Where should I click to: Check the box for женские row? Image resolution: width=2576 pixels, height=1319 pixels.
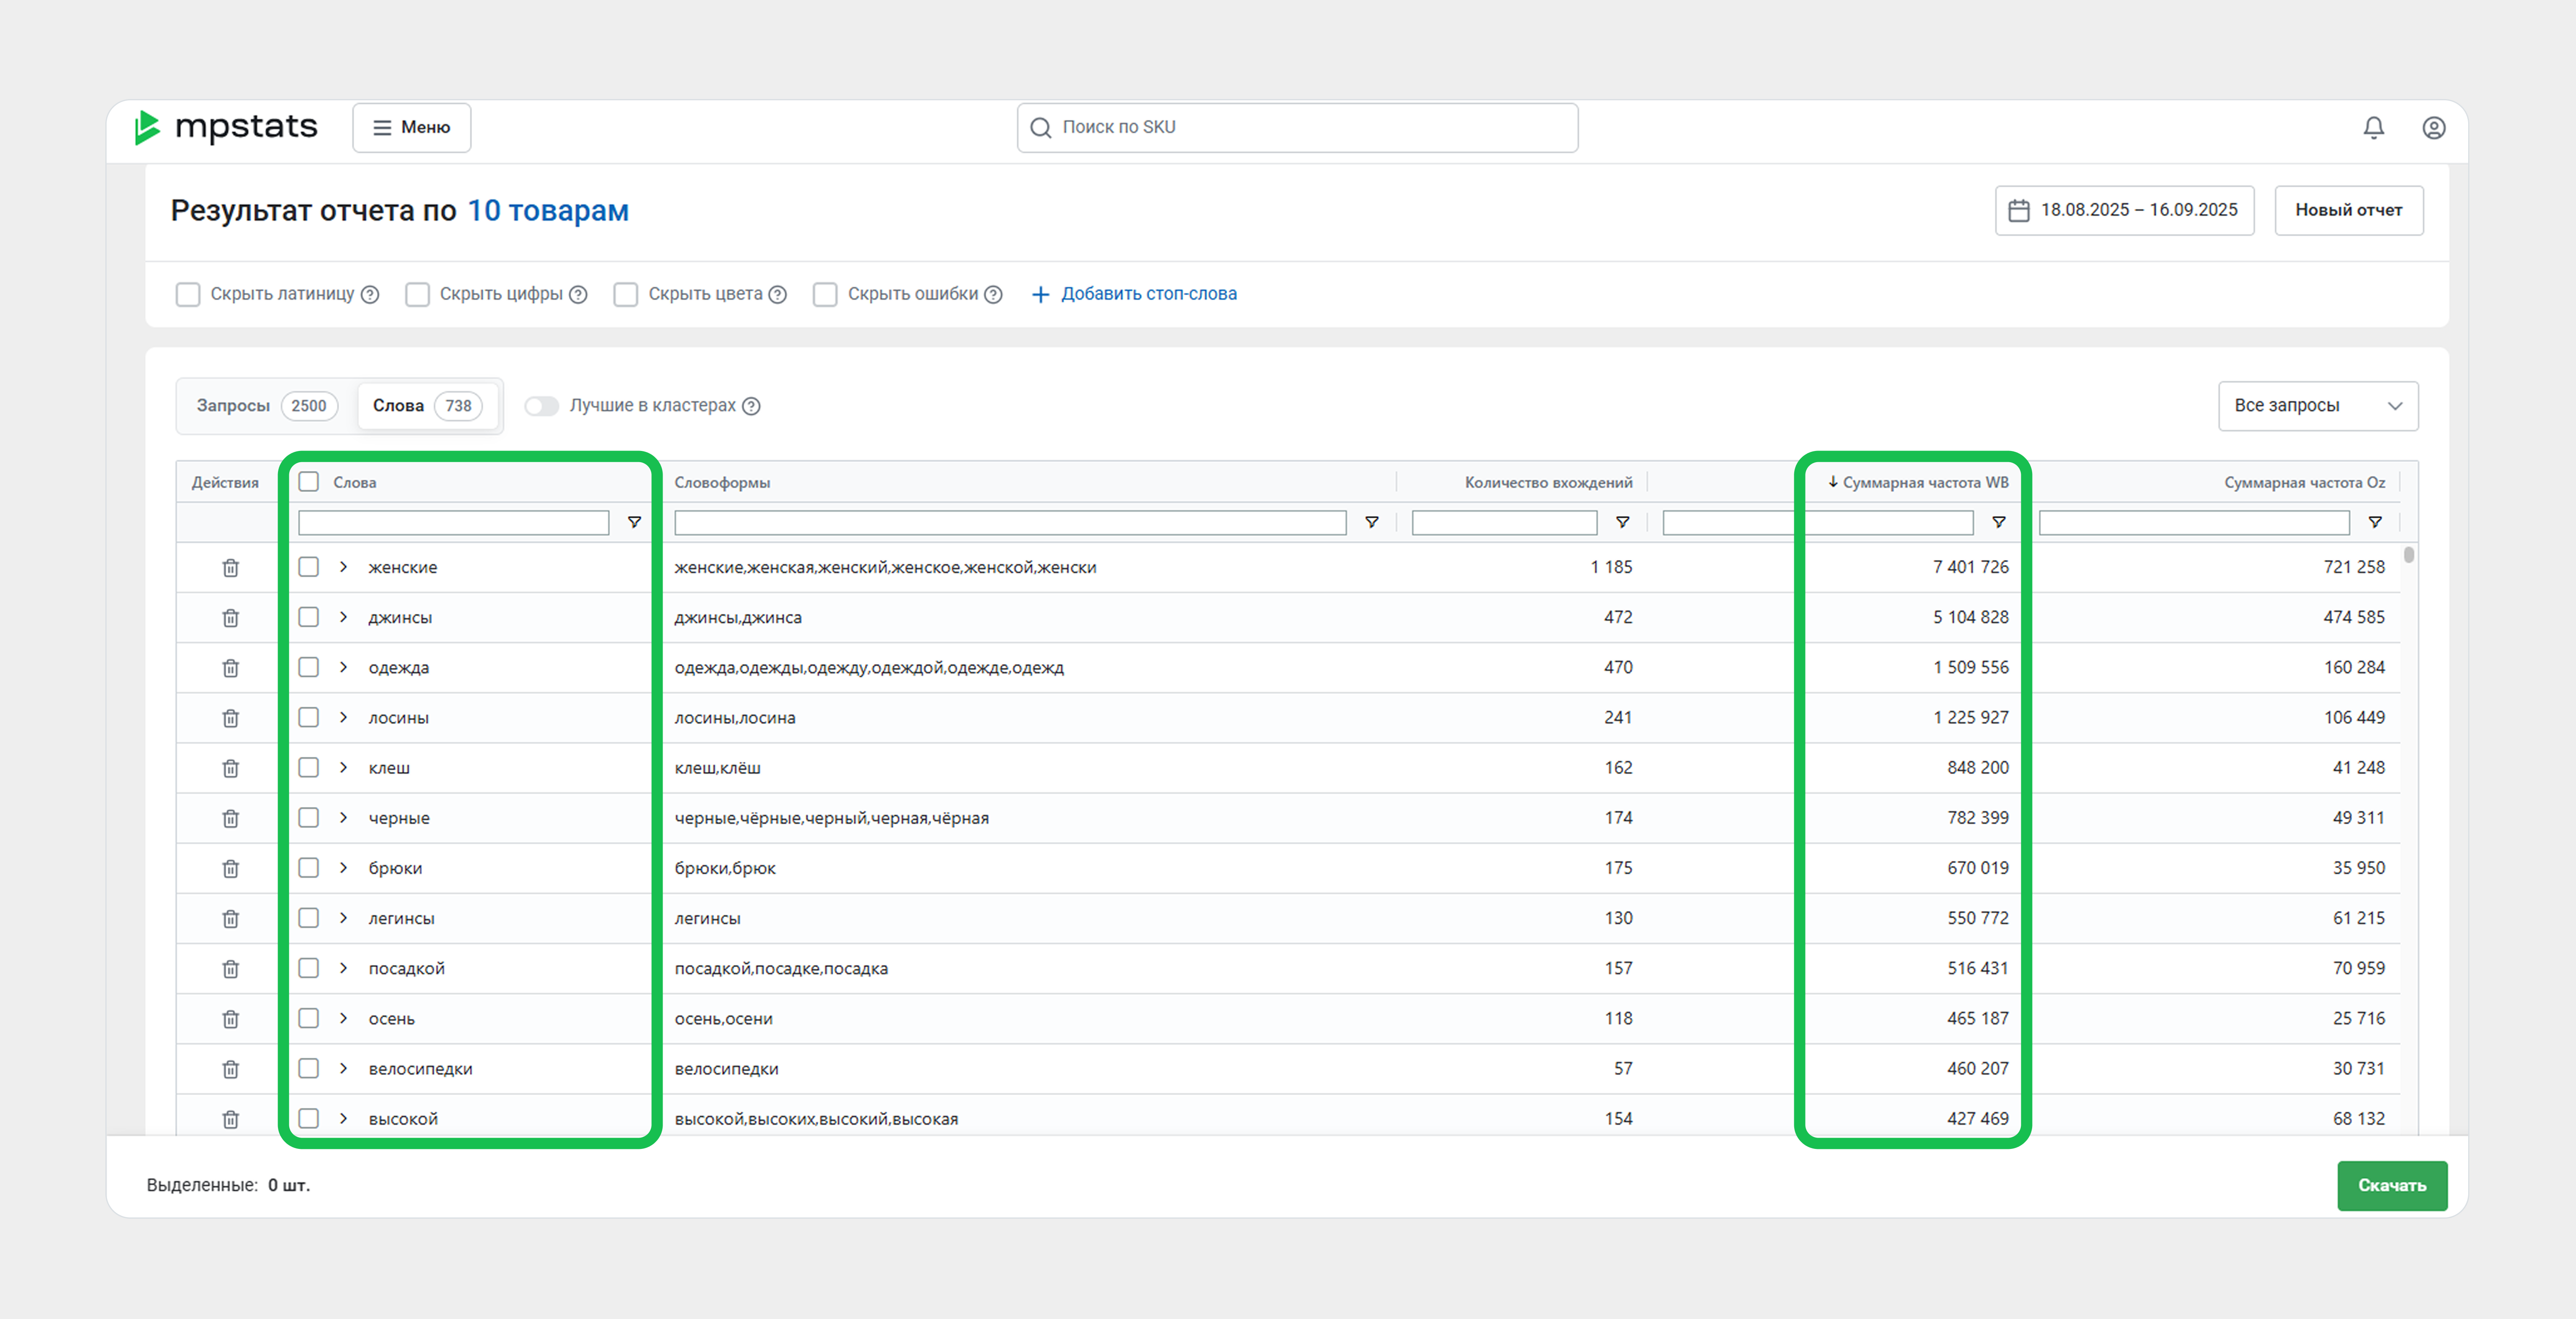point(309,567)
